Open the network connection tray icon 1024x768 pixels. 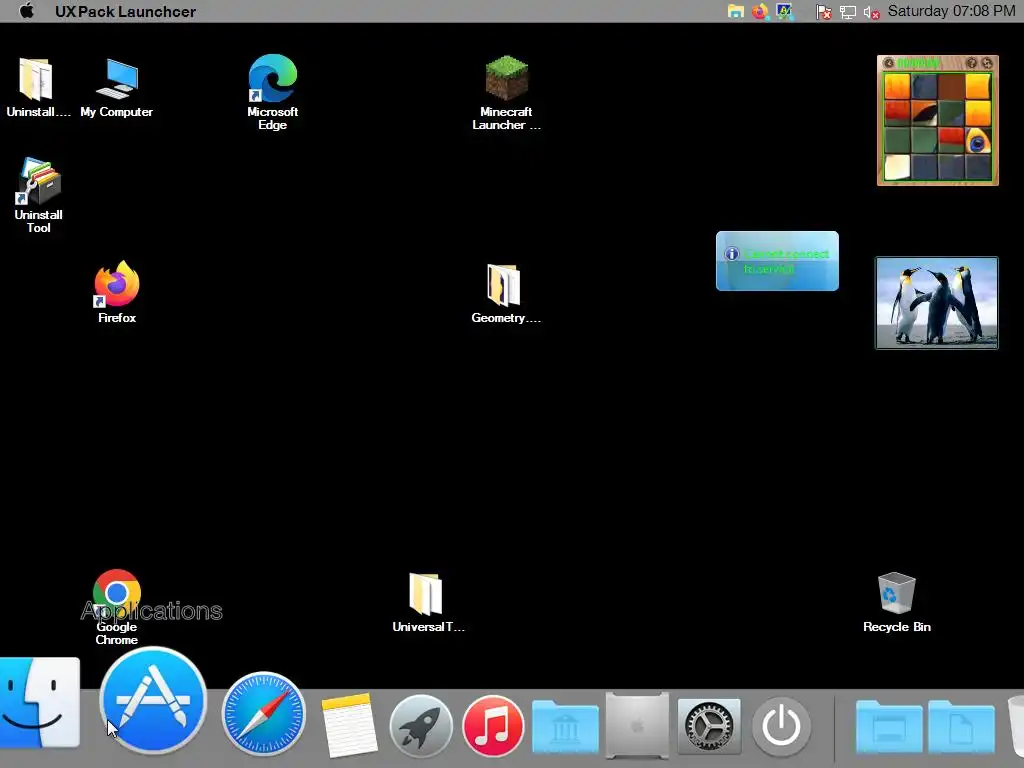(x=848, y=12)
